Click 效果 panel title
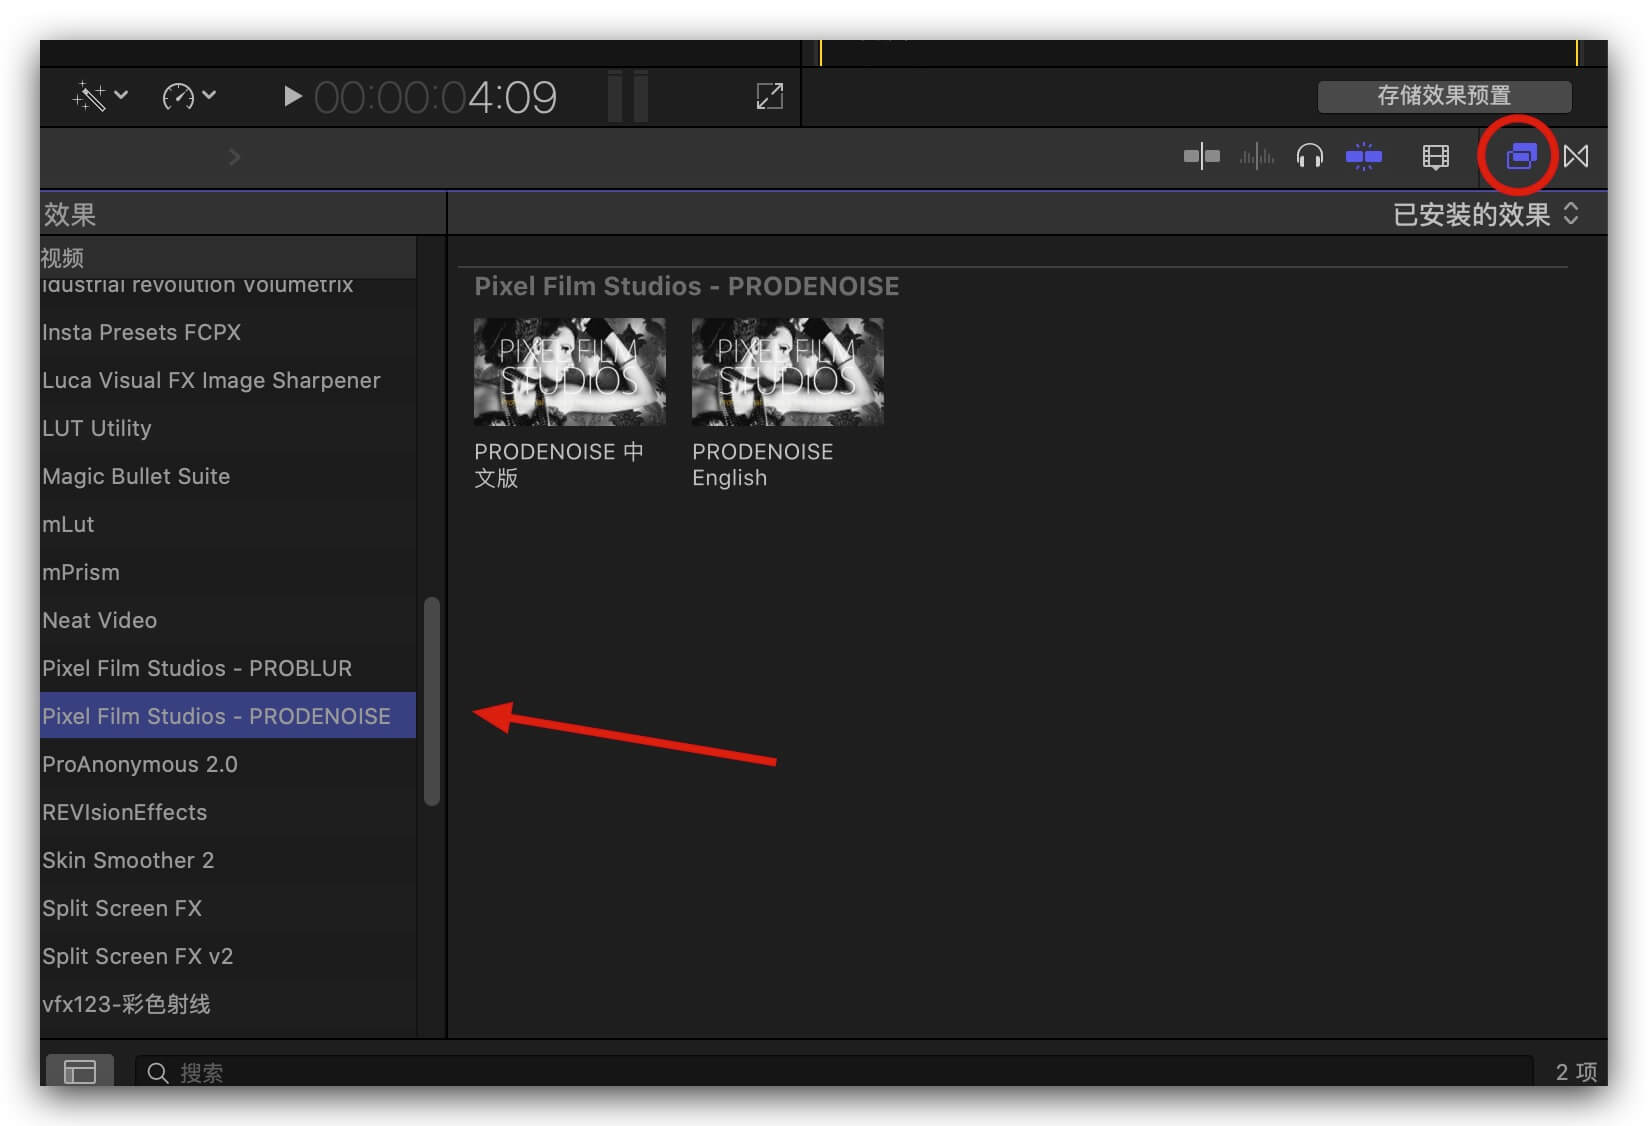 tap(69, 214)
